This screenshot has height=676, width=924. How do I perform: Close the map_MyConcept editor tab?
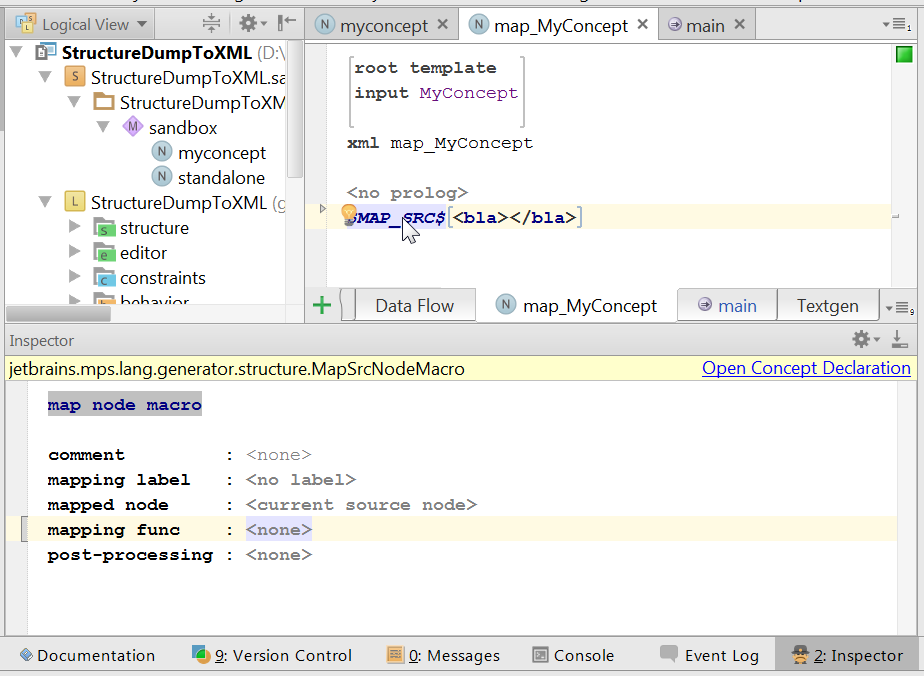(x=643, y=25)
